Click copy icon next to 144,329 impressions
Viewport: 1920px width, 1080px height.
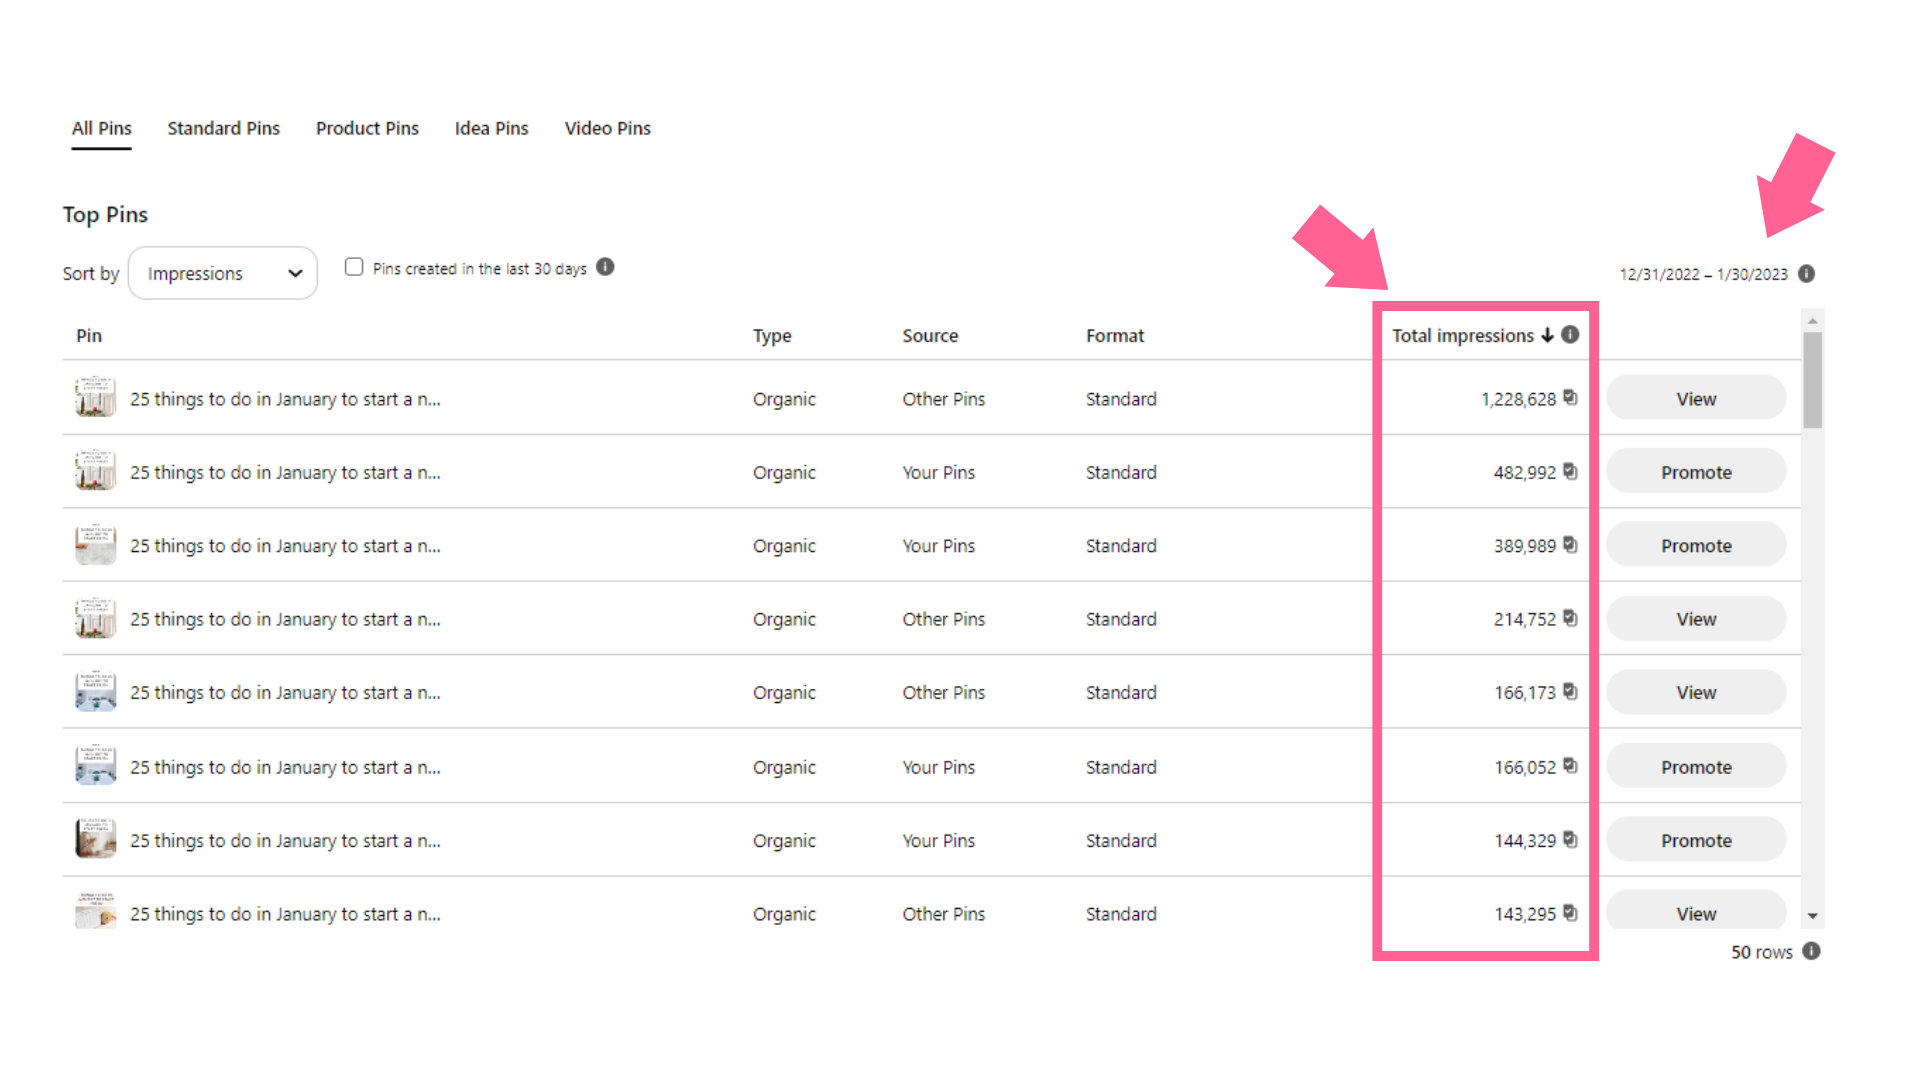[1570, 839]
